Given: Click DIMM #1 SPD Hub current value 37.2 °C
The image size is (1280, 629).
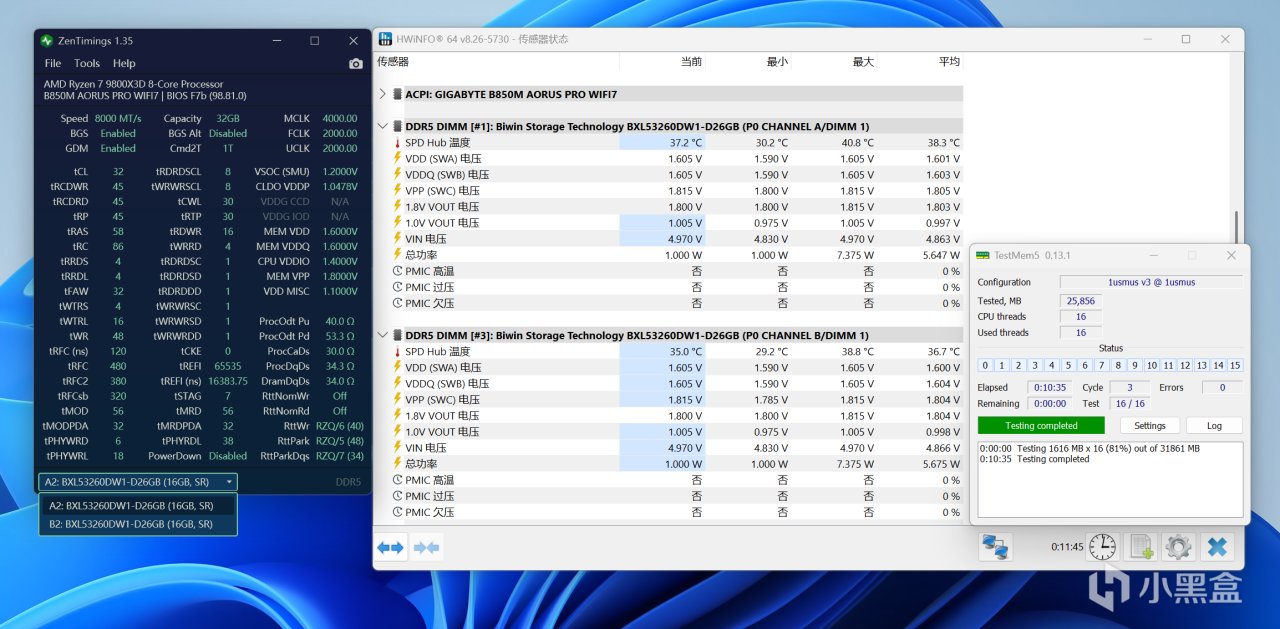Looking at the screenshot, I should (686, 143).
